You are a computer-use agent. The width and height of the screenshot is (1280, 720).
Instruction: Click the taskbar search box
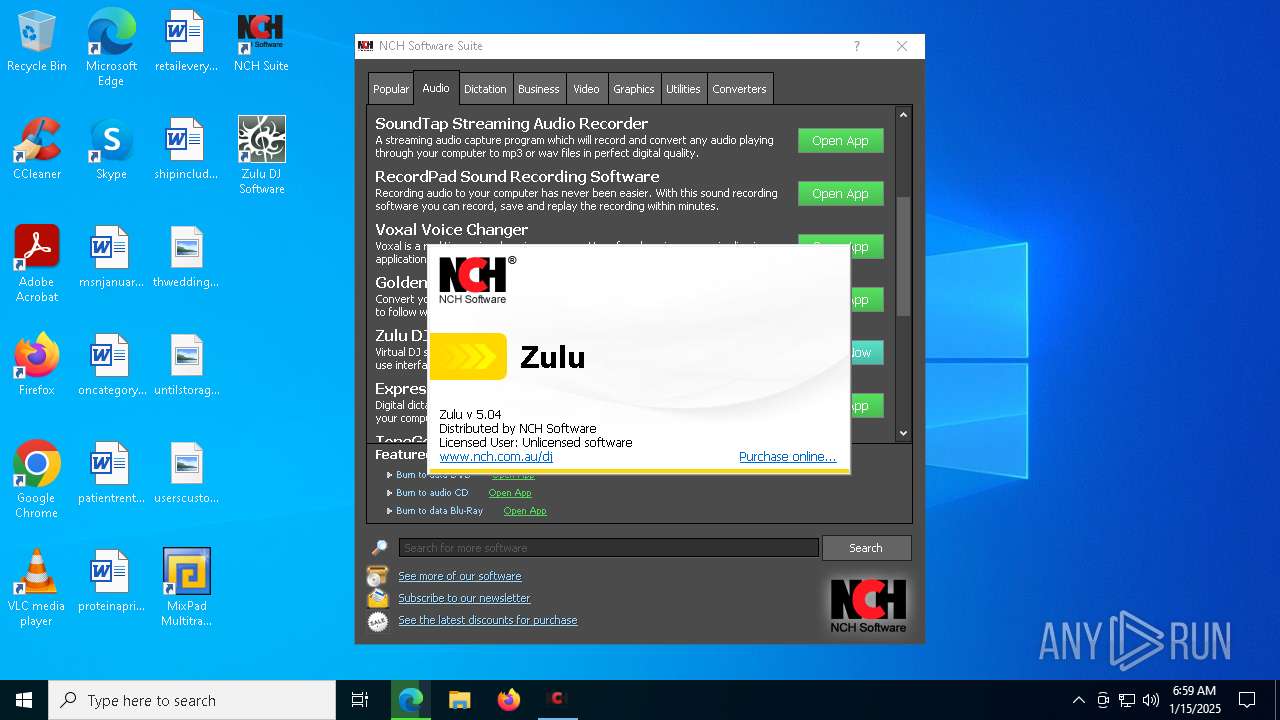coord(192,700)
